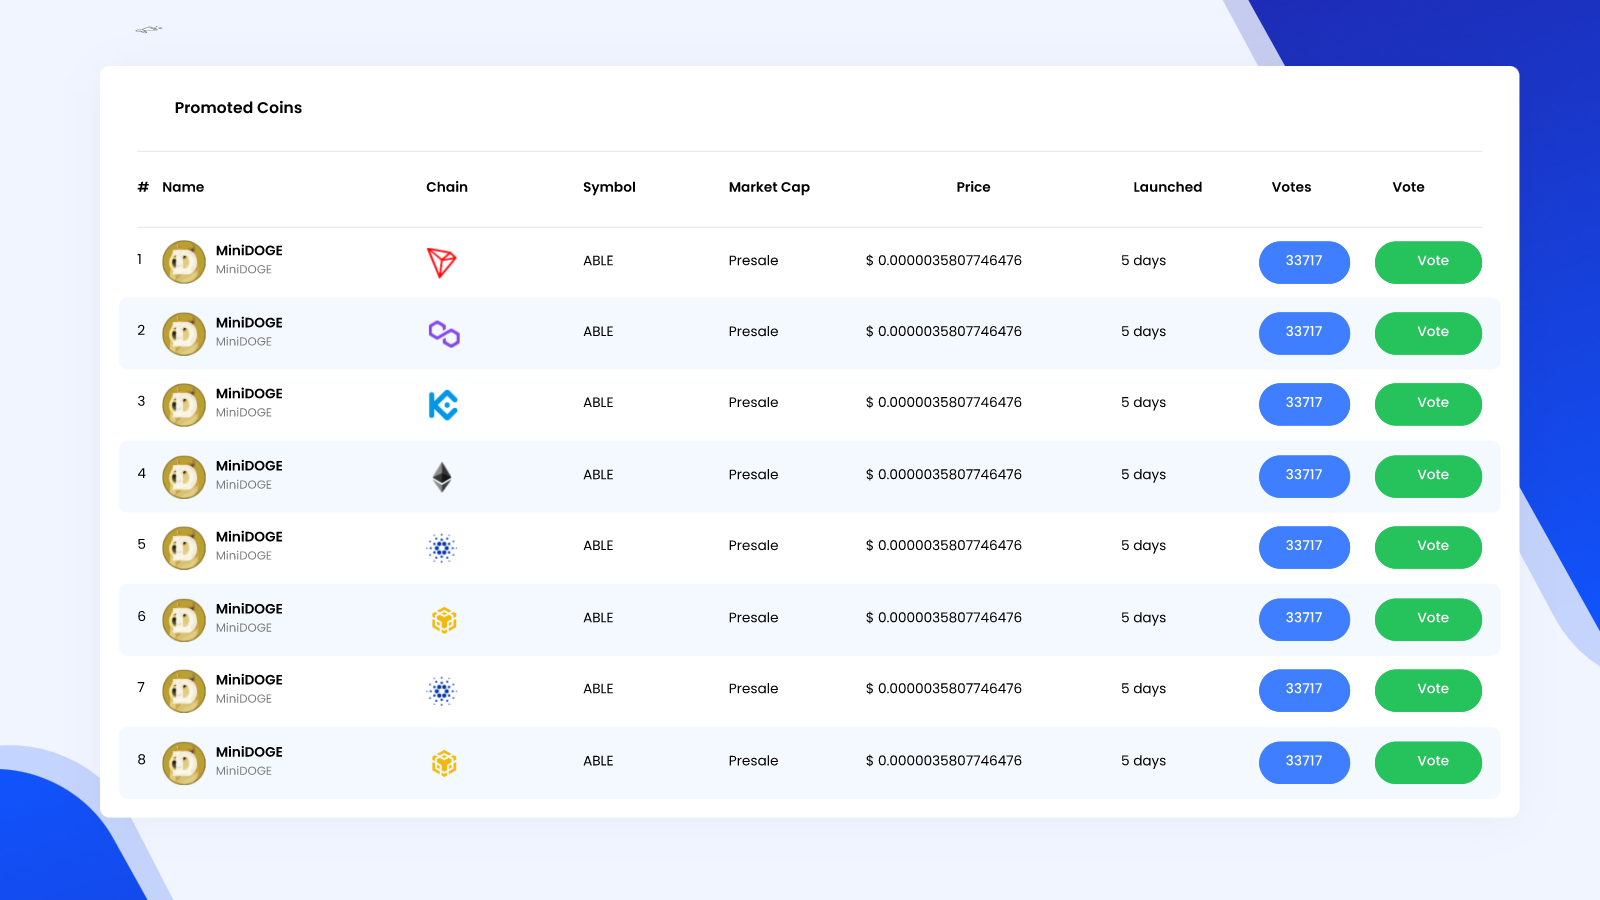Click the Cardano chain icon in row 5
This screenshot has height=900, width=1600.
[442, 548]
